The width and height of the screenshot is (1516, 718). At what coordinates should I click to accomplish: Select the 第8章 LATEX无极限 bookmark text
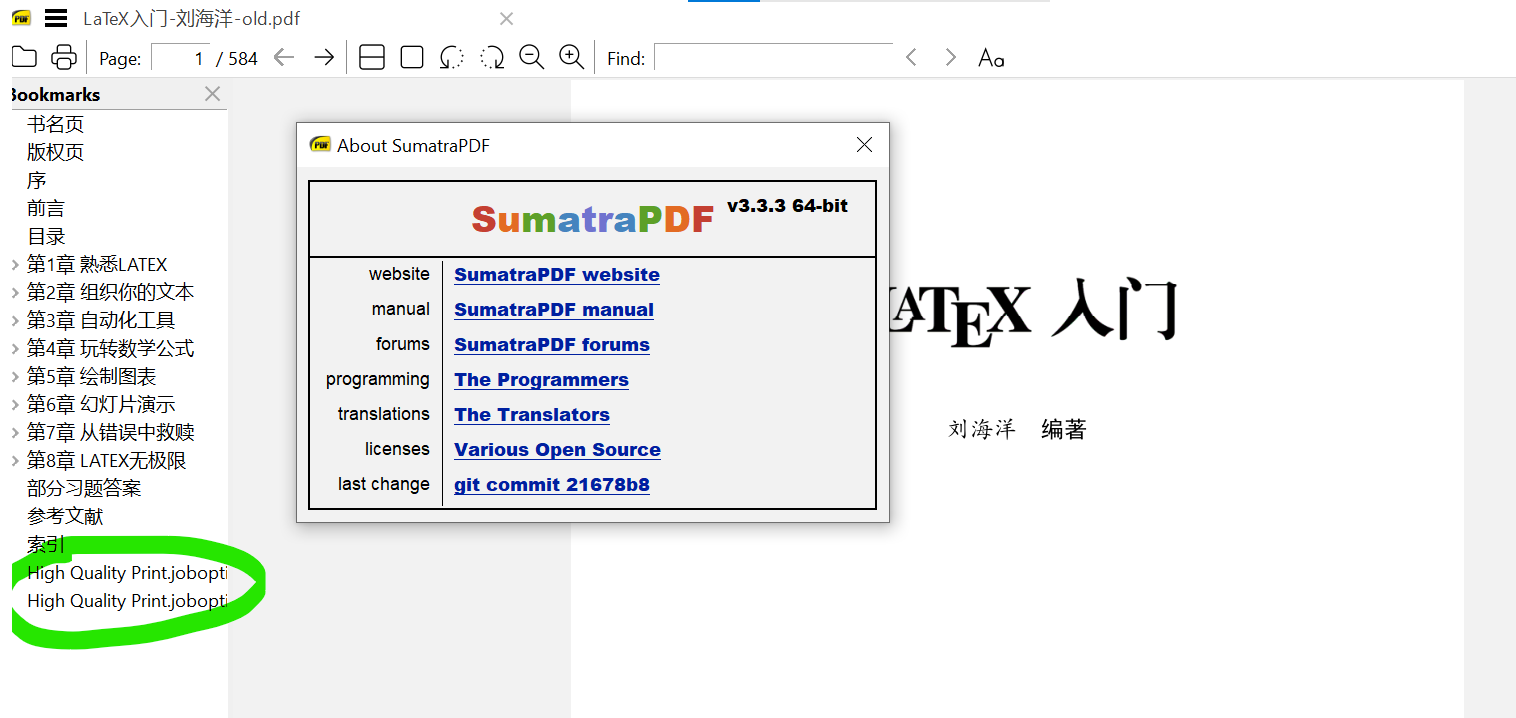106,460
